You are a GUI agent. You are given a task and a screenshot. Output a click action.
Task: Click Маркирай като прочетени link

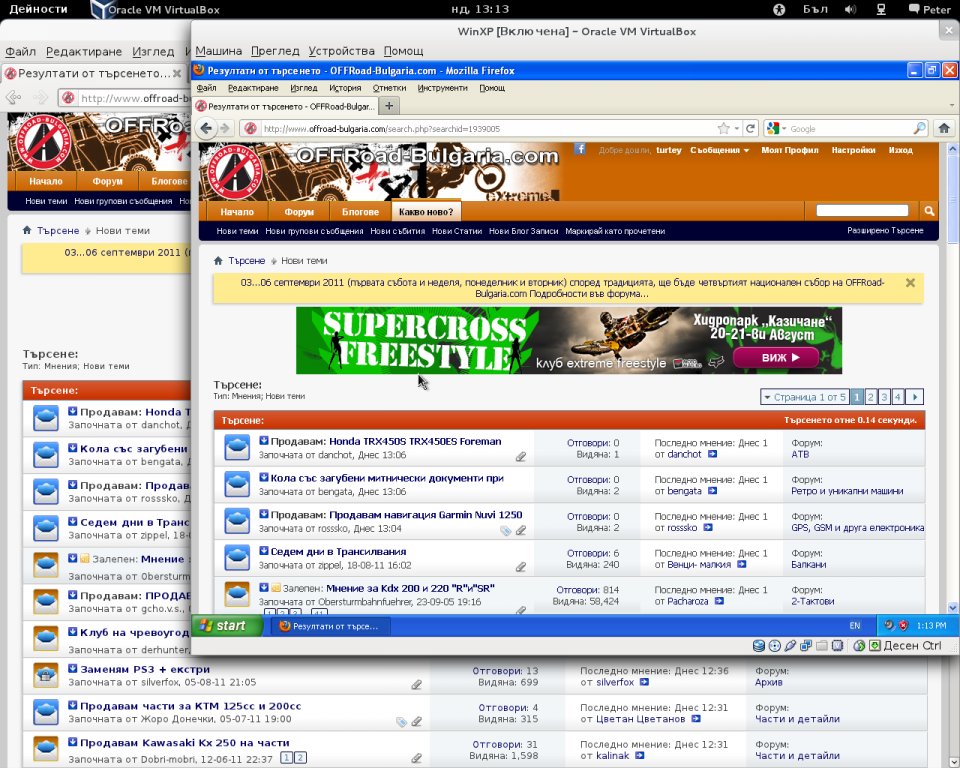point(615,231)
